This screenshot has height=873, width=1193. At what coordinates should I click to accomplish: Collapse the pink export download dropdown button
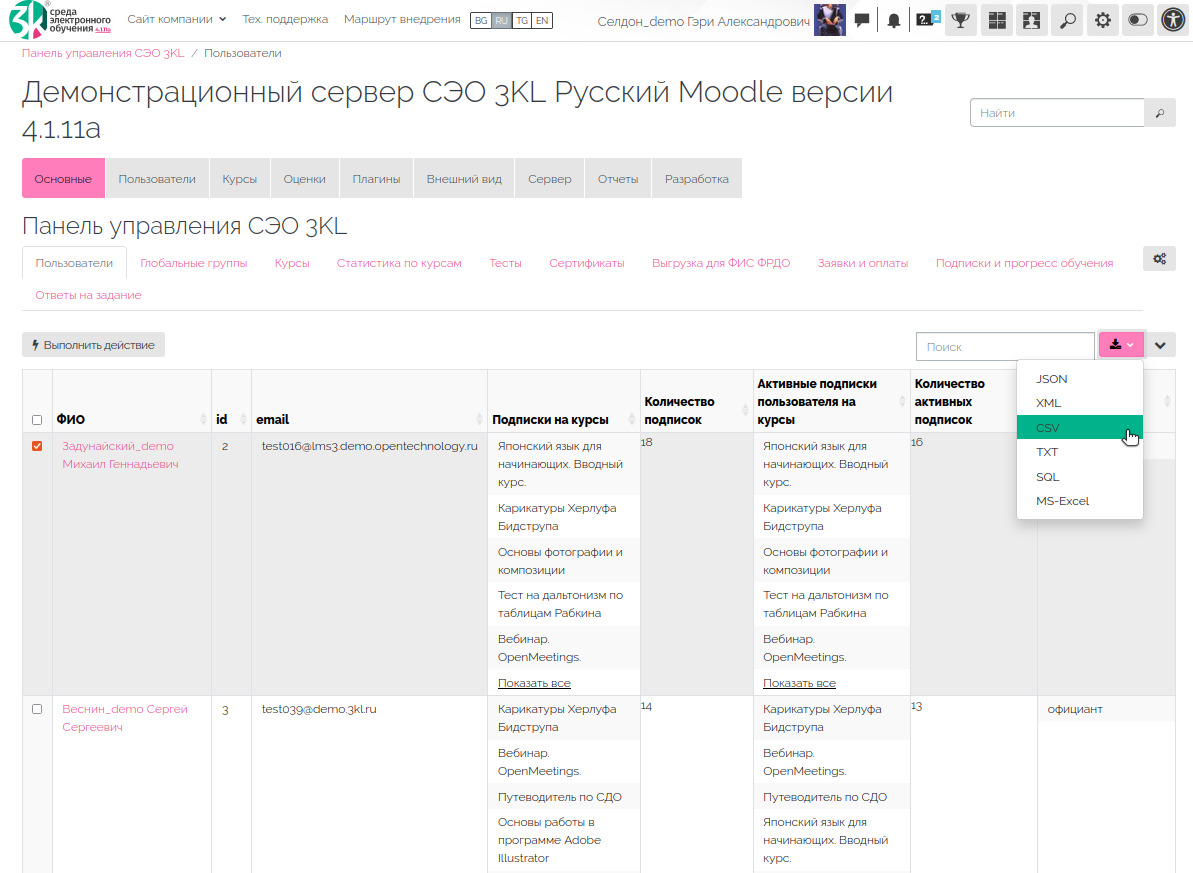(x=1121, y=345)
